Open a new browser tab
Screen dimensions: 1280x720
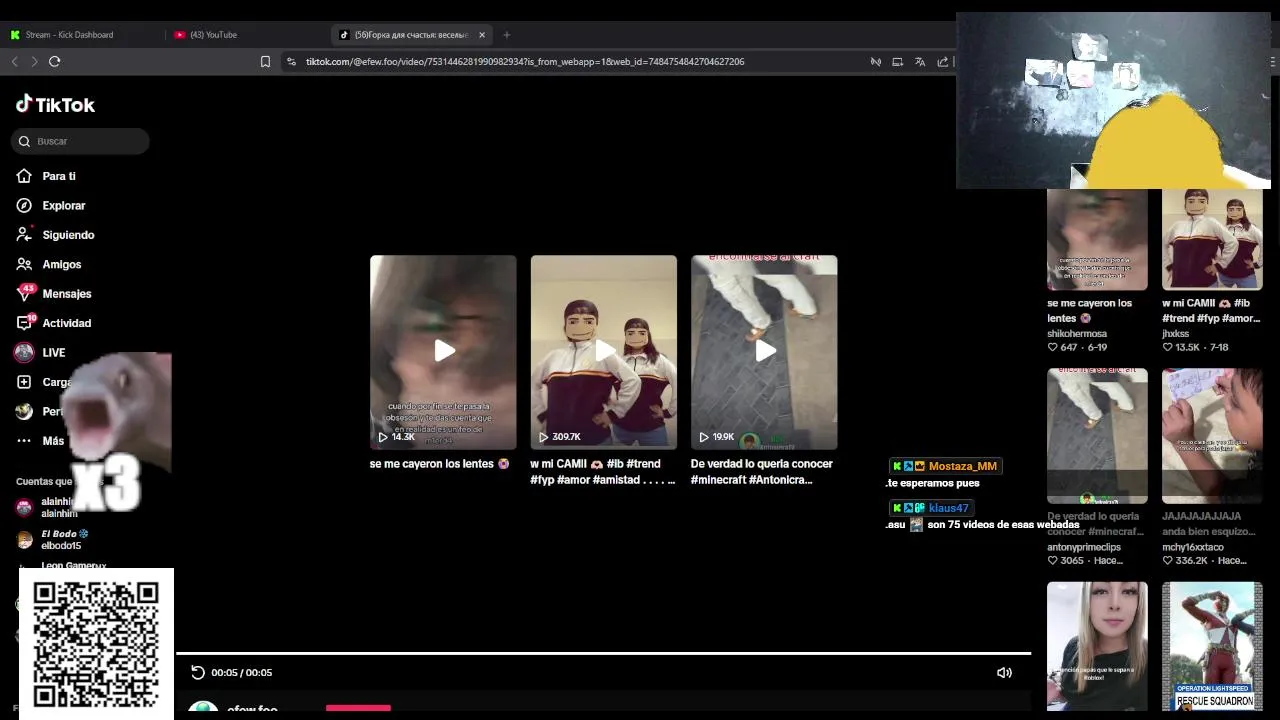click(506, 35)
